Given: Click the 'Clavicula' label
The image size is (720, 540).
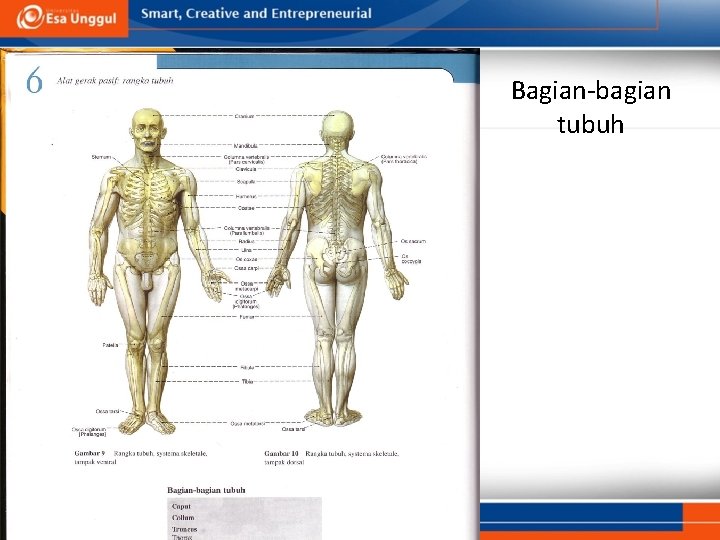Looking at the screenshot, I should coord(246,169).
